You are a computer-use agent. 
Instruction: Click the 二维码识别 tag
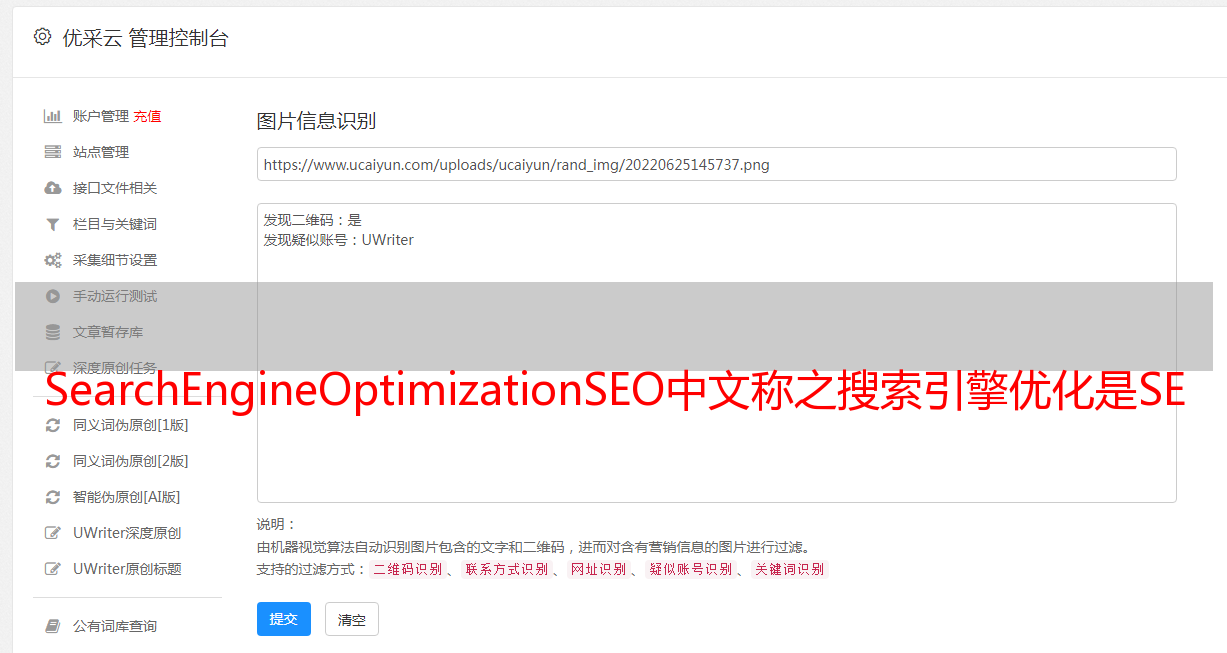(408, 569)
